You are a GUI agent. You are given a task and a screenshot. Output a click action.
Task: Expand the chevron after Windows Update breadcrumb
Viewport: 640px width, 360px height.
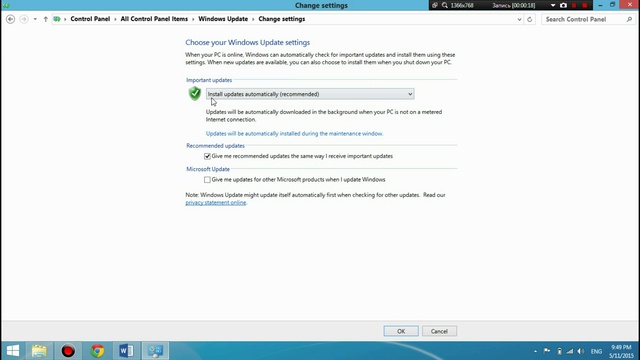point(253,19)
